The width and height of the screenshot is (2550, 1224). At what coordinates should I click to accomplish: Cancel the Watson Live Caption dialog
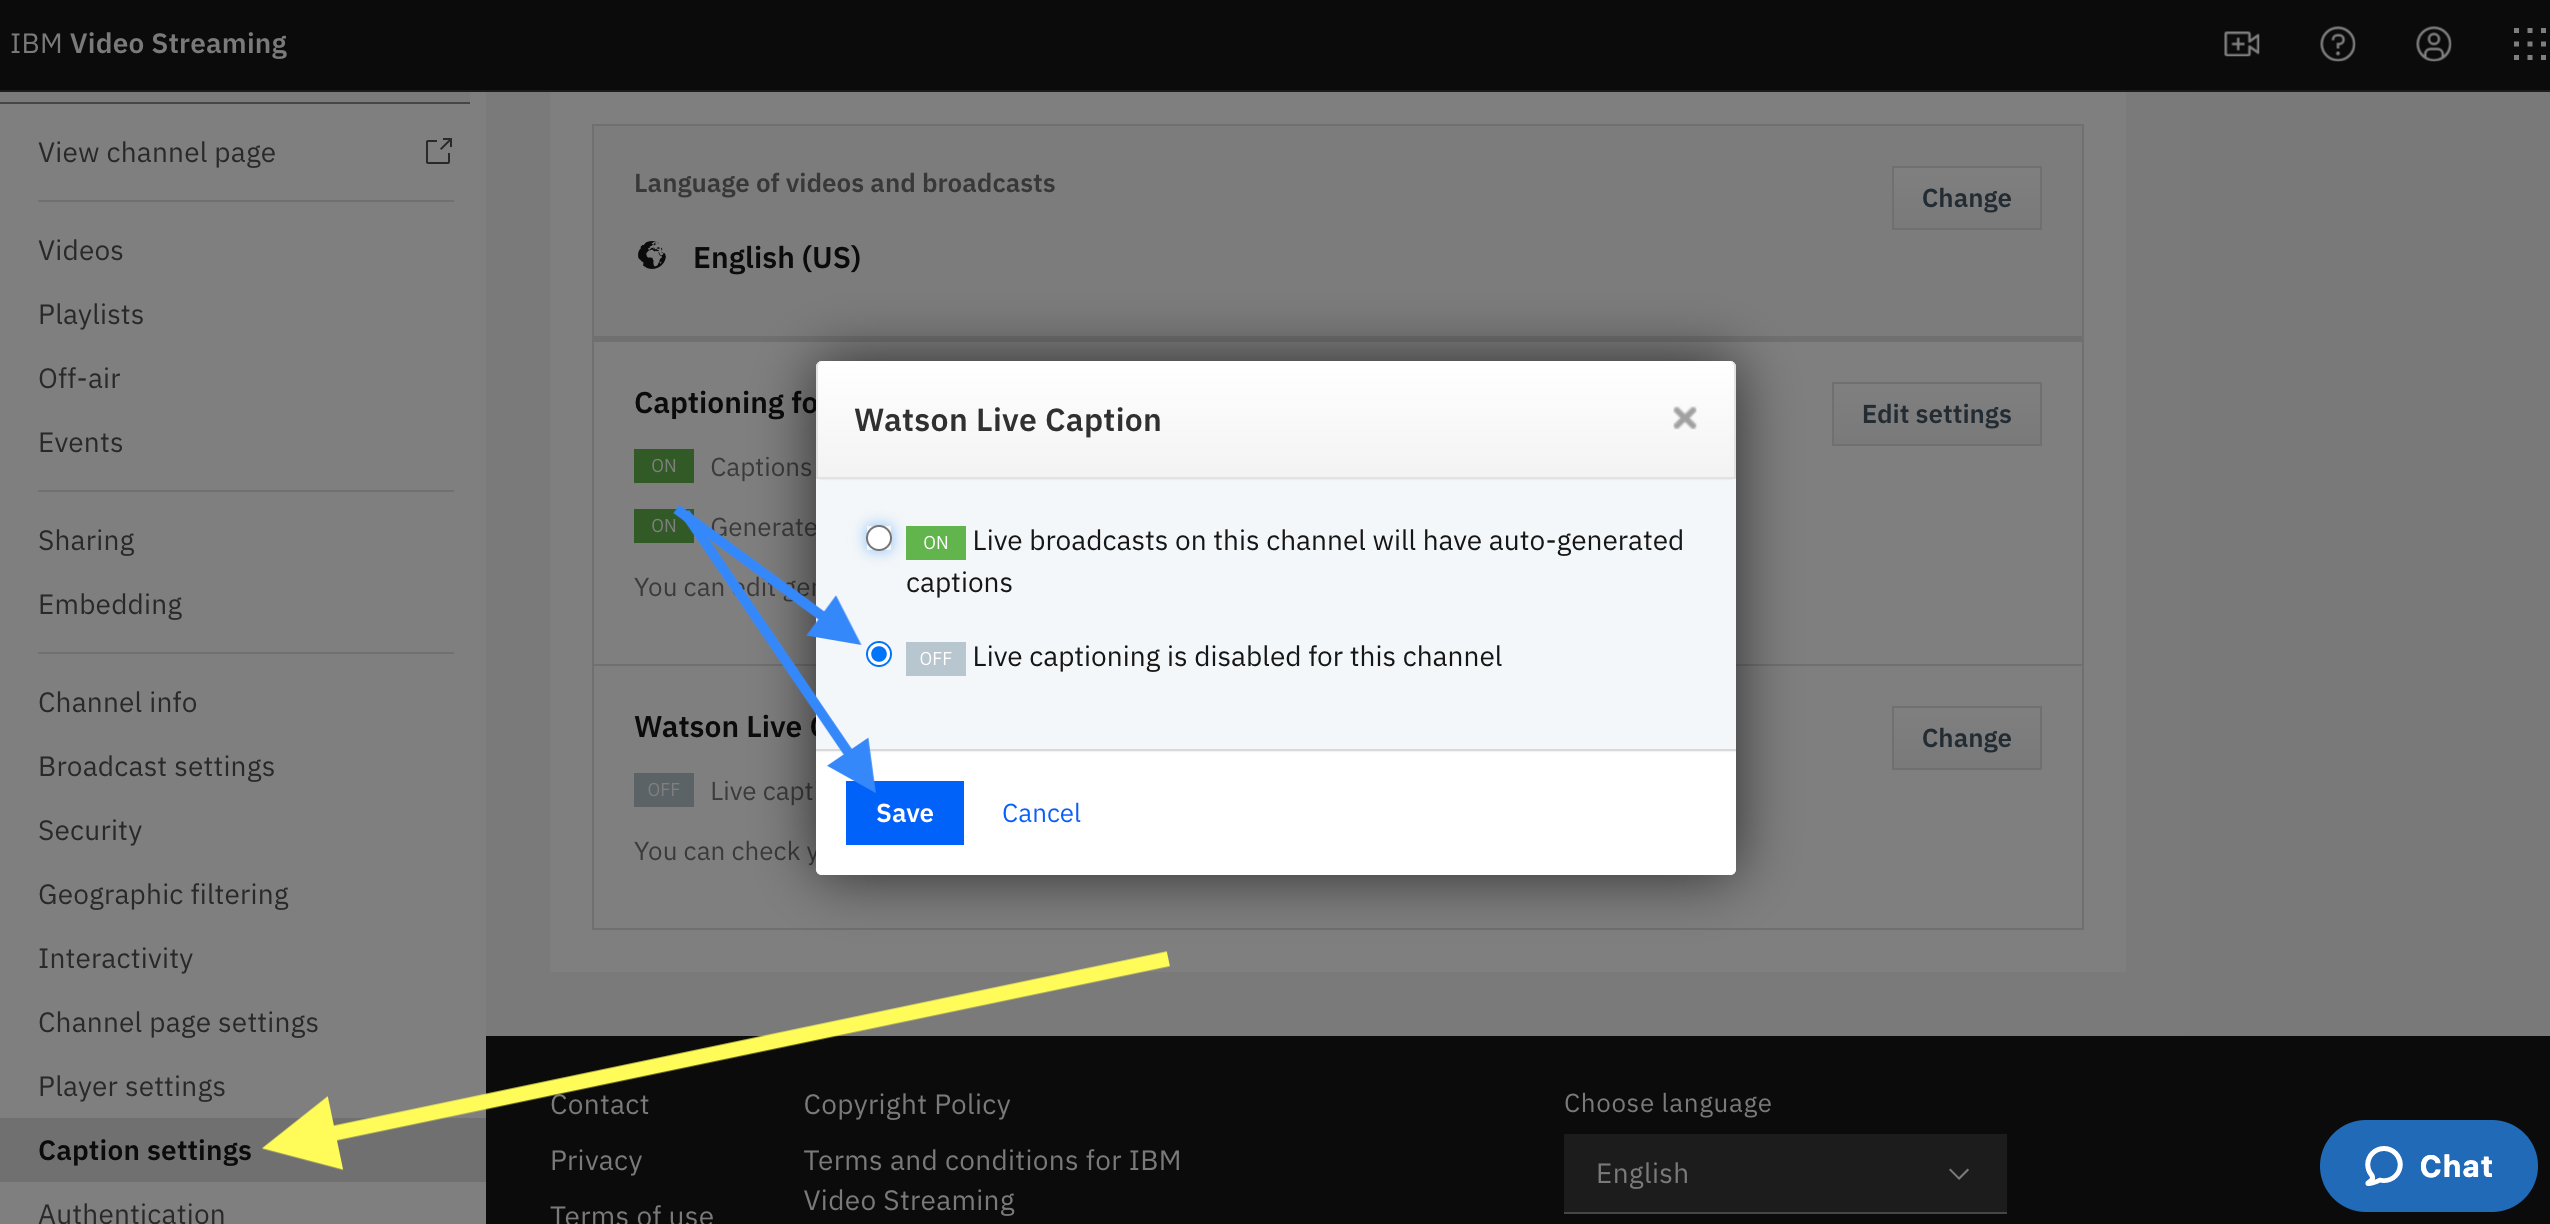point(1041,813)
